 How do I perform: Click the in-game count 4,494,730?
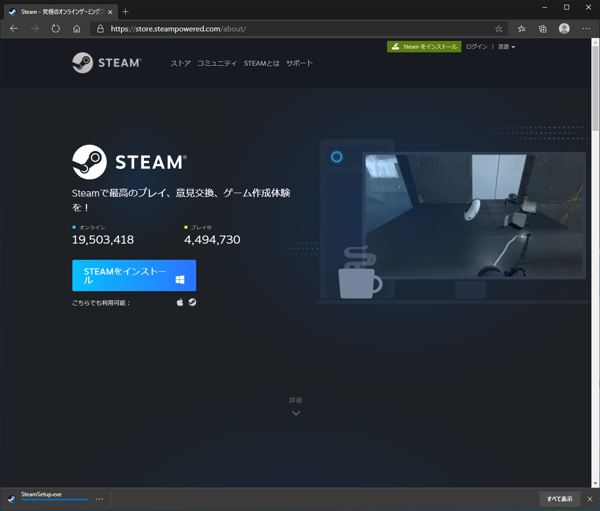(x=212, y=240)
